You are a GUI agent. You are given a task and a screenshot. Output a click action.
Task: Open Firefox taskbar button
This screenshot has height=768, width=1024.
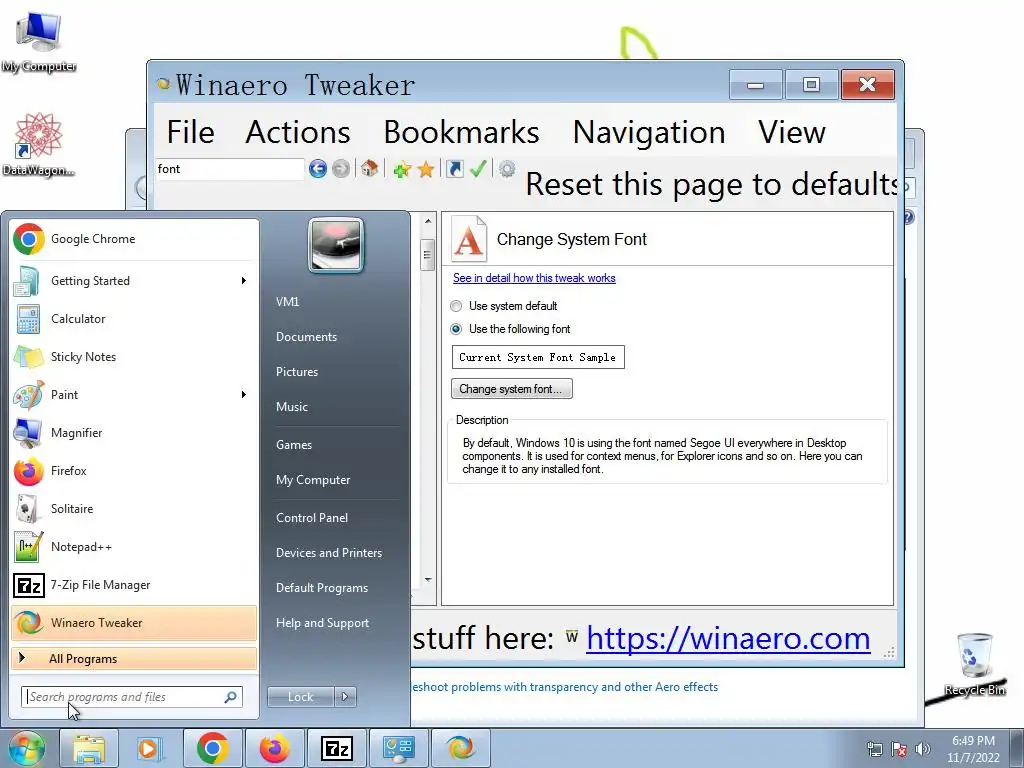pos(274,748)
